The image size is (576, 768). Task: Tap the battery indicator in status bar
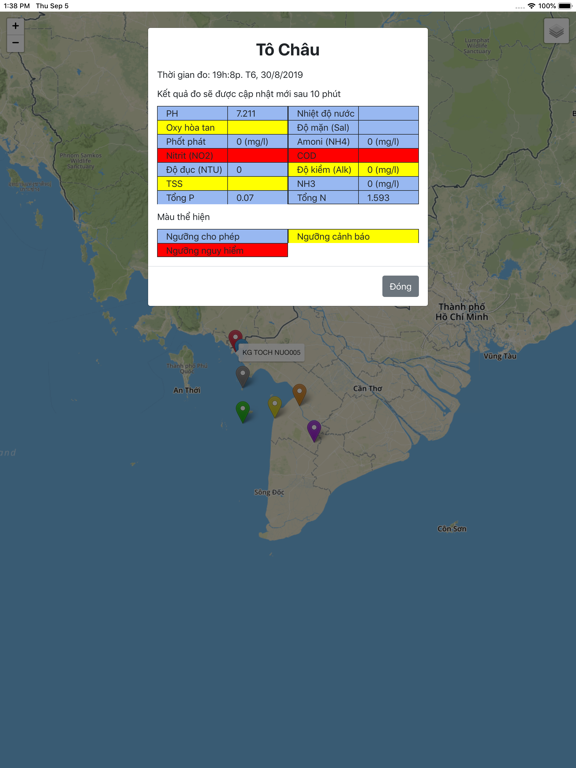pos(565,6)
